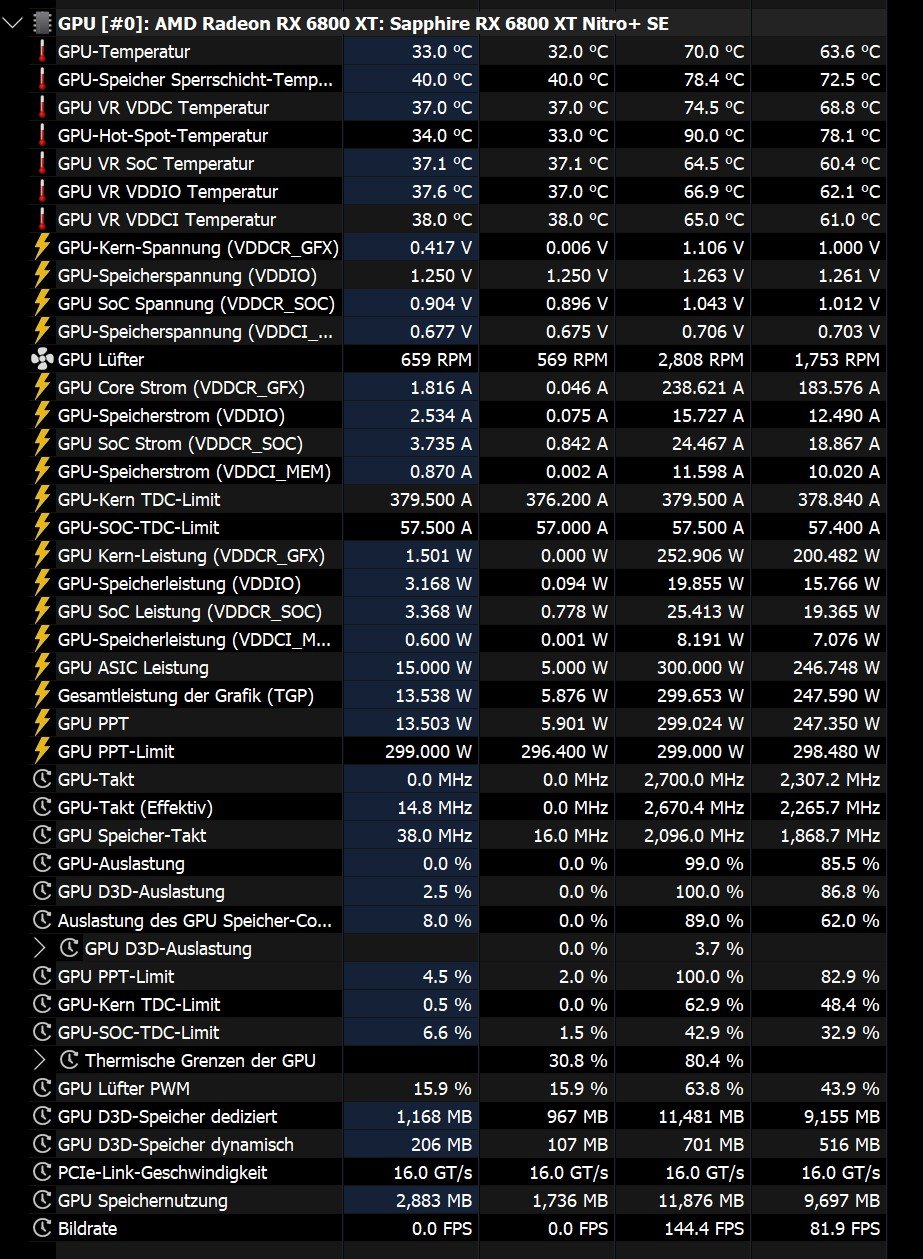Click clock icon beside GPU-Auslastung

pyautogui.click(x=42, y=863)
